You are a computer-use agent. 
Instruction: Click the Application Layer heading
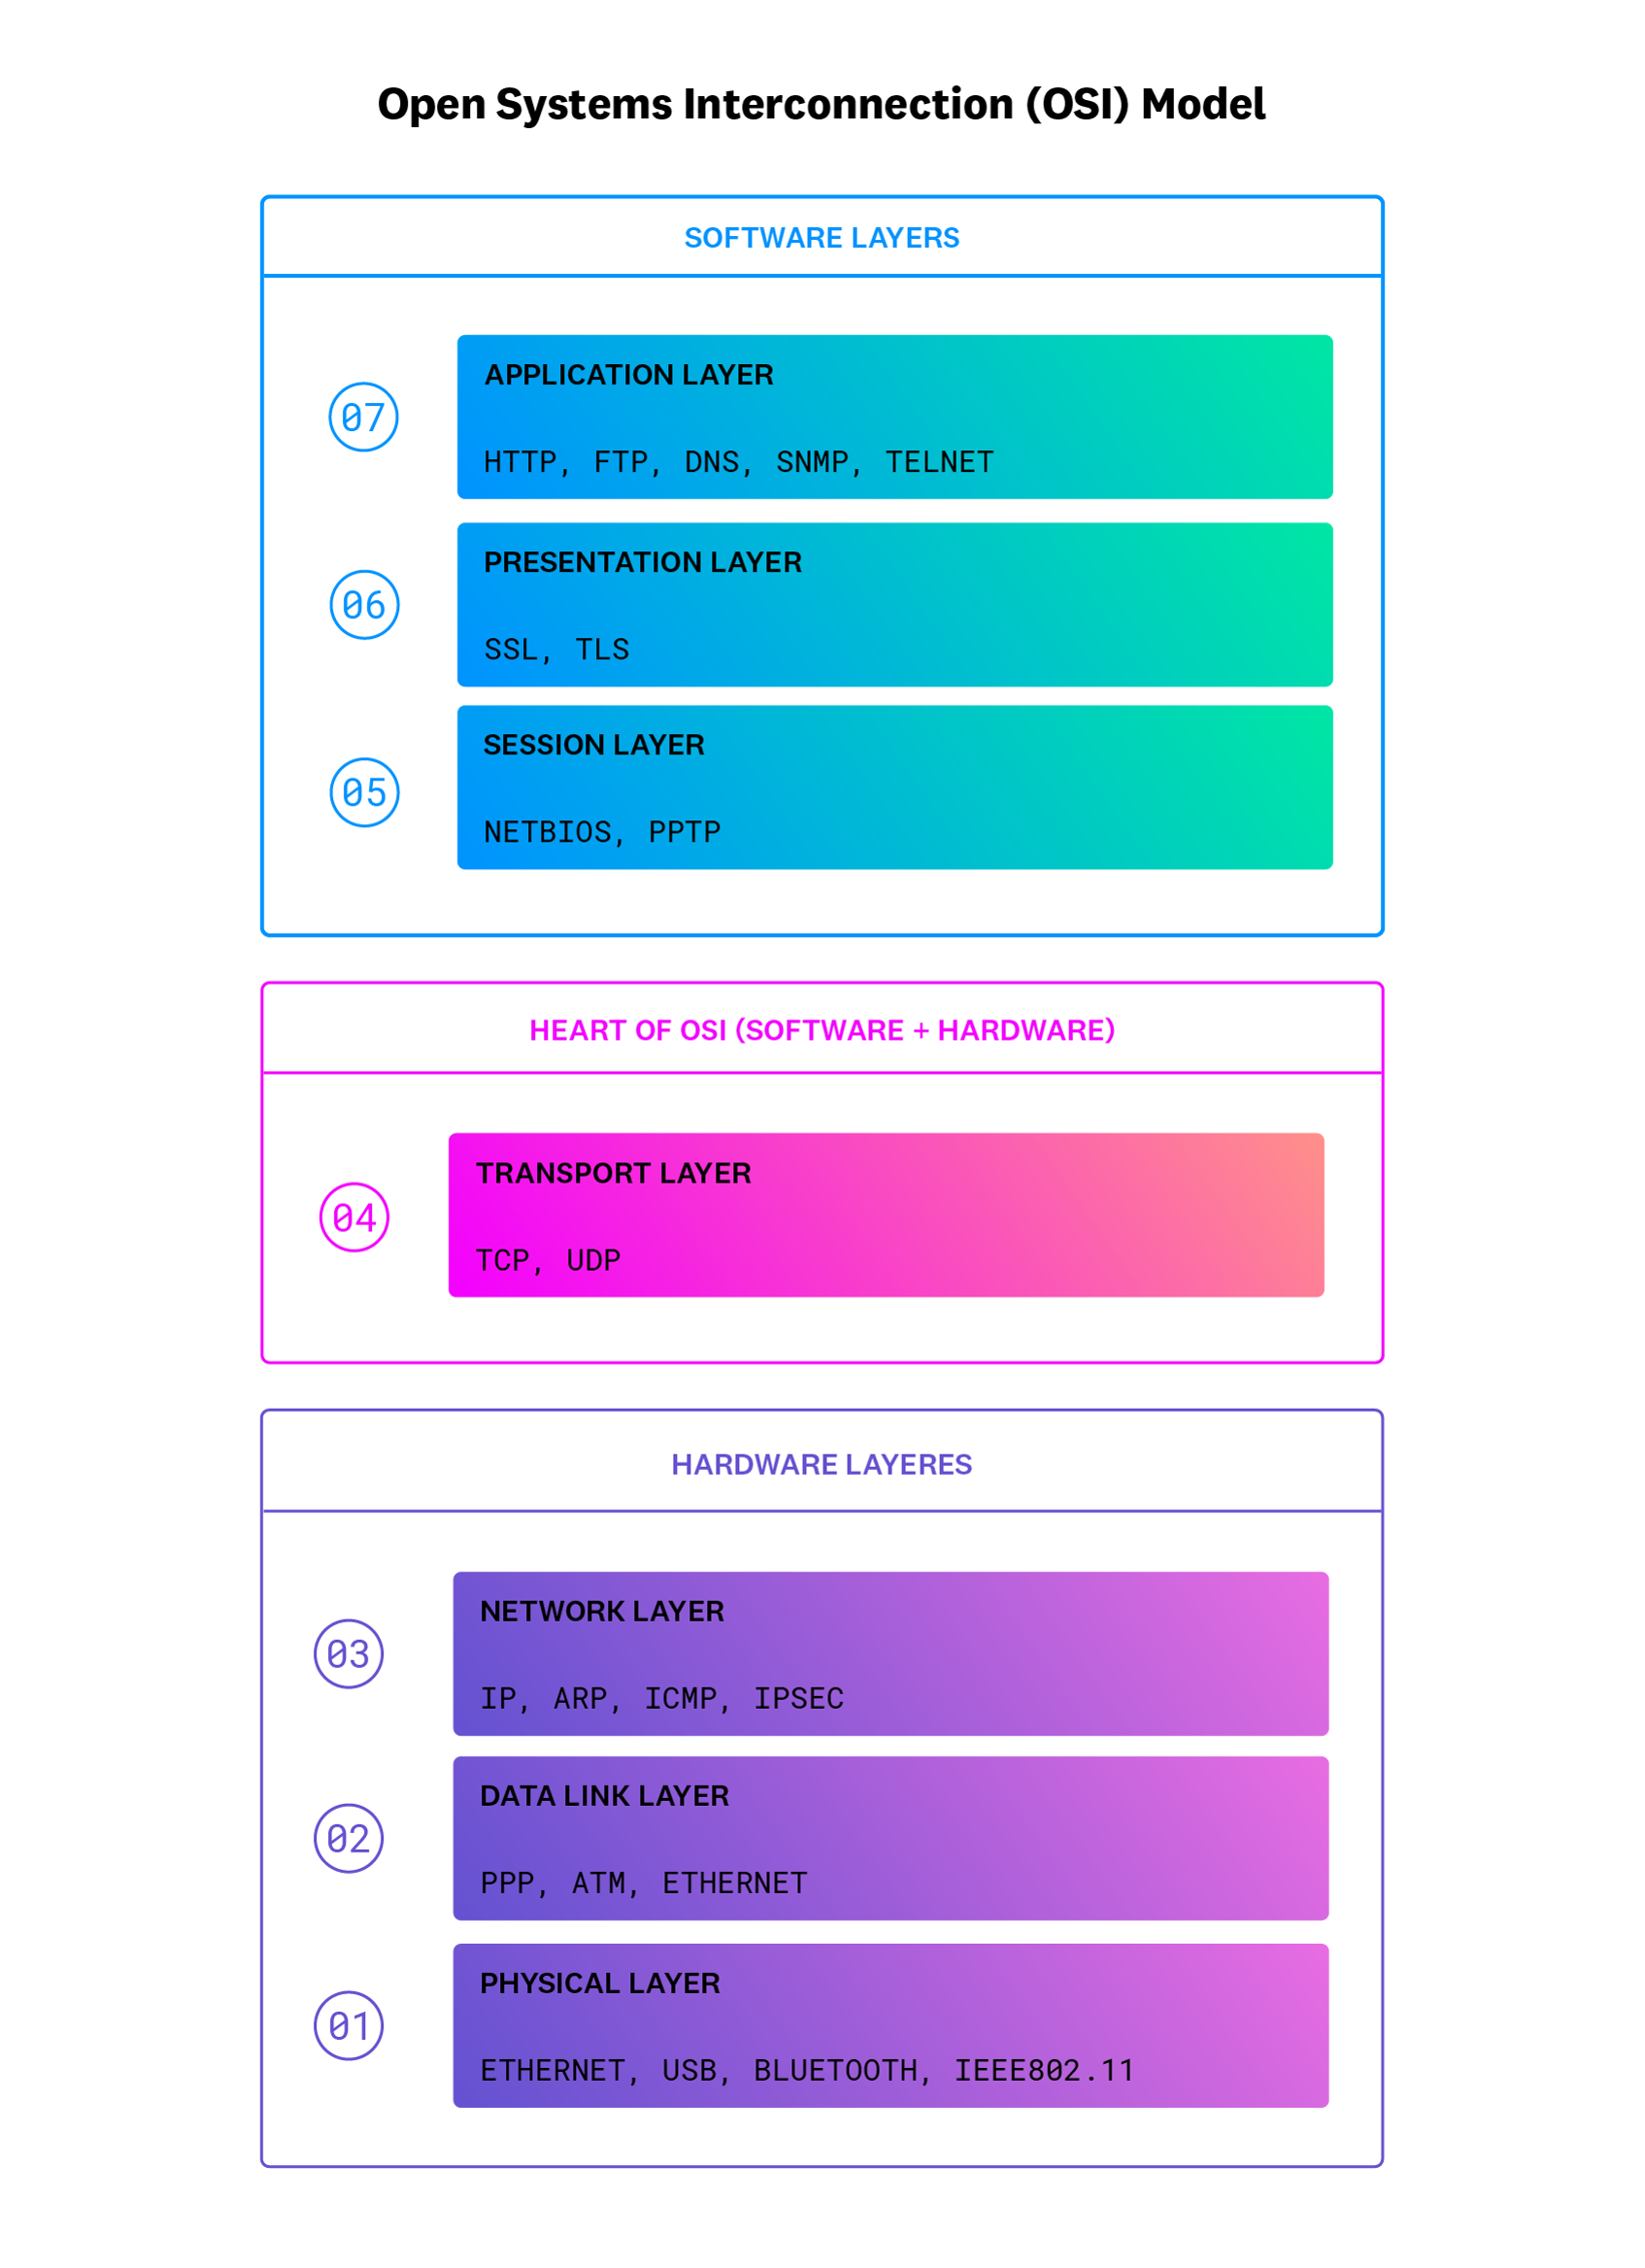coord(629,375)
